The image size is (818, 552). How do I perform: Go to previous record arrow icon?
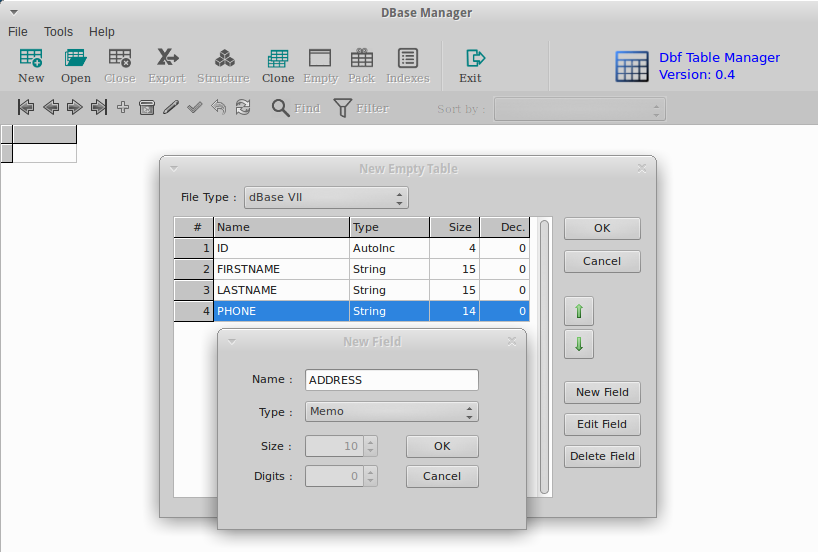pyautogui.click(x=51, y=107)
